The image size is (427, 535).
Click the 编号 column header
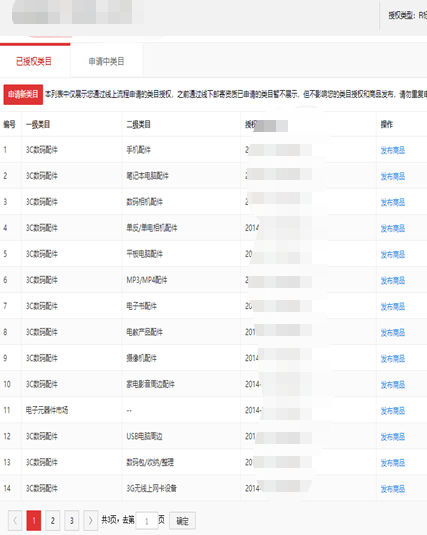point(10,125)
